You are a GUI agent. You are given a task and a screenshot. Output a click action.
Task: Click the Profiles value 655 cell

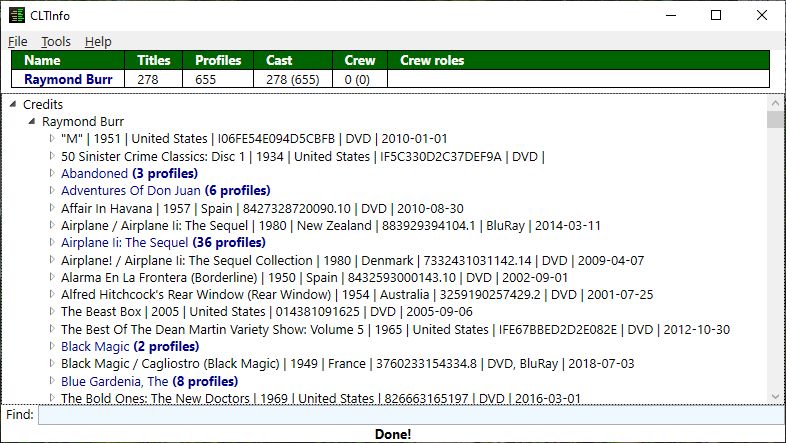pos(218,79)
